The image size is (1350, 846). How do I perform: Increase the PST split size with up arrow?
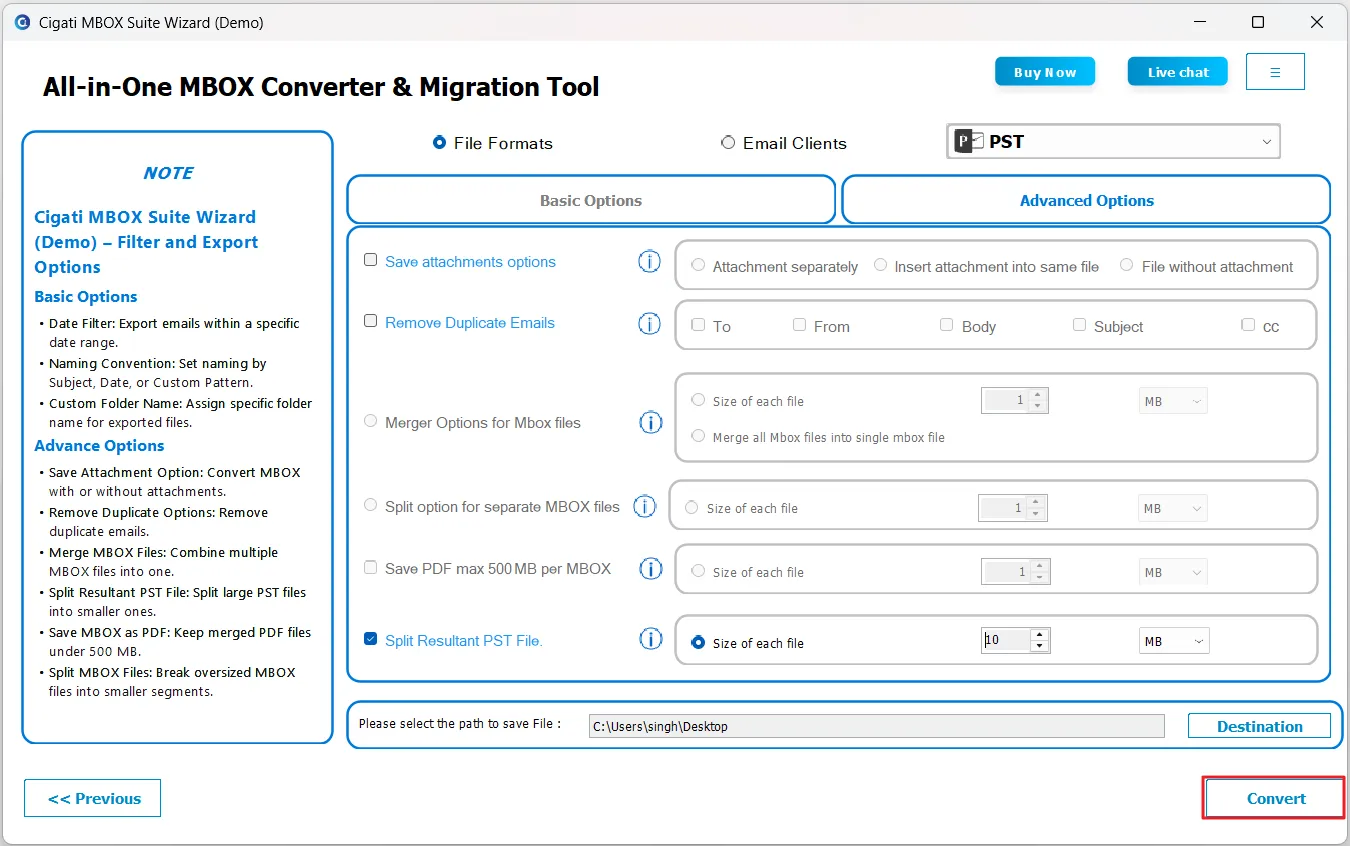[1040, 635]
